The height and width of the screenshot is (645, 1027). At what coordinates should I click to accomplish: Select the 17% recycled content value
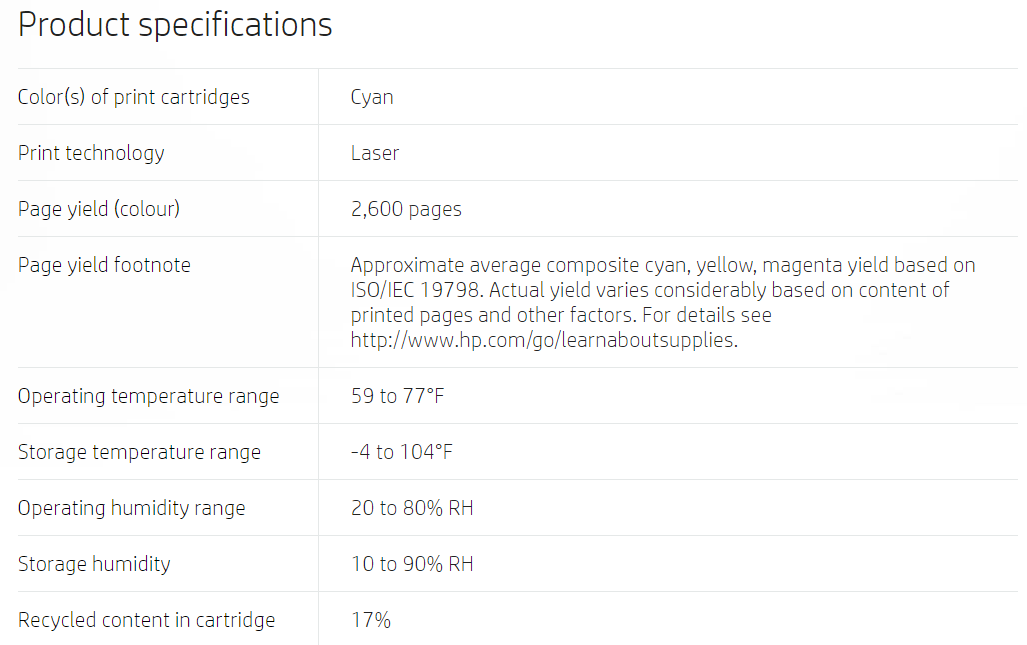coord(371,620)
